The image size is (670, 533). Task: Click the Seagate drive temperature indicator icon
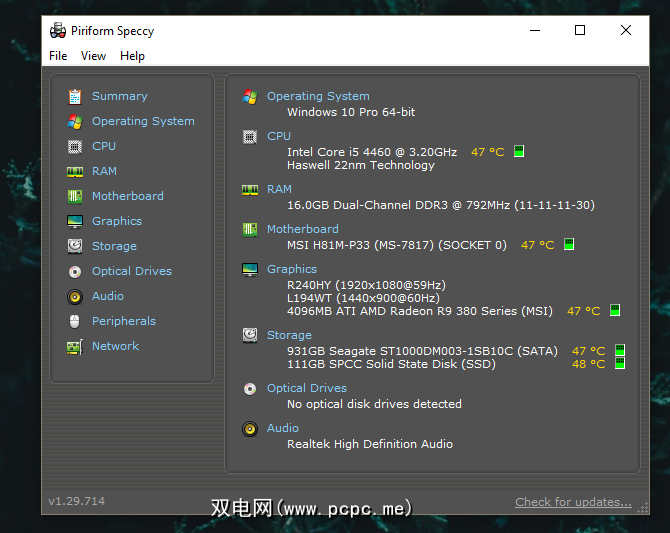coord(620,350)
